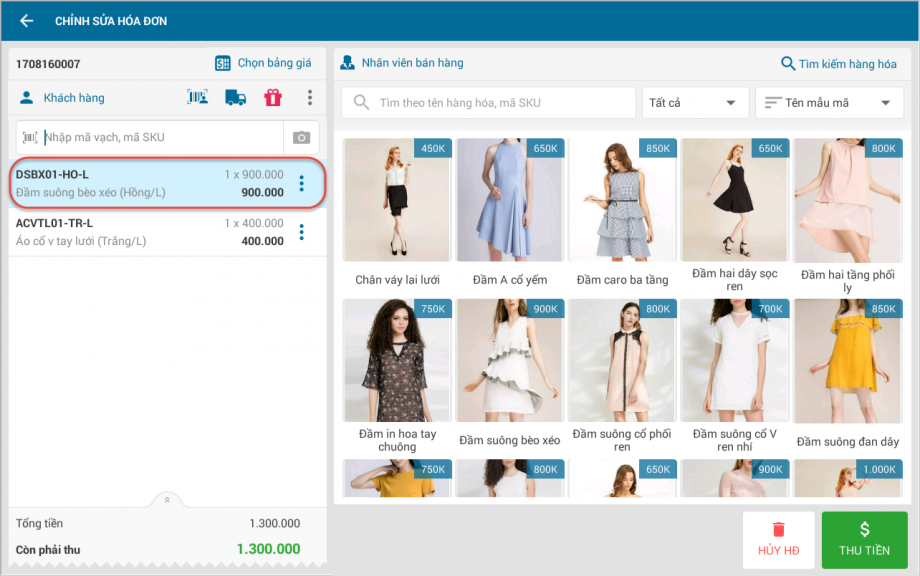Expand the invoice totals panel chevron
Image resolution: width=920 pixels, height=576 pixels.
point(167,500)
